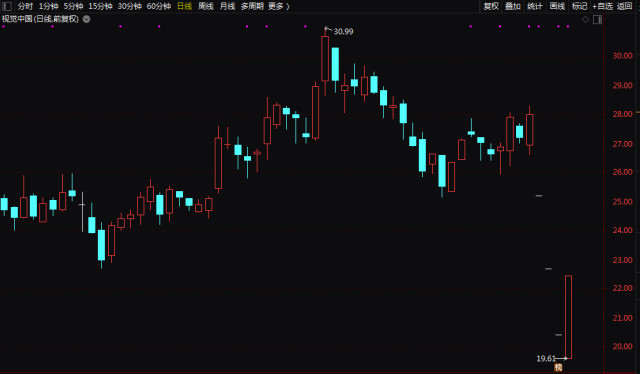
Task: Click the rightmost magenta event dot
Action: (x=568, y=27)
